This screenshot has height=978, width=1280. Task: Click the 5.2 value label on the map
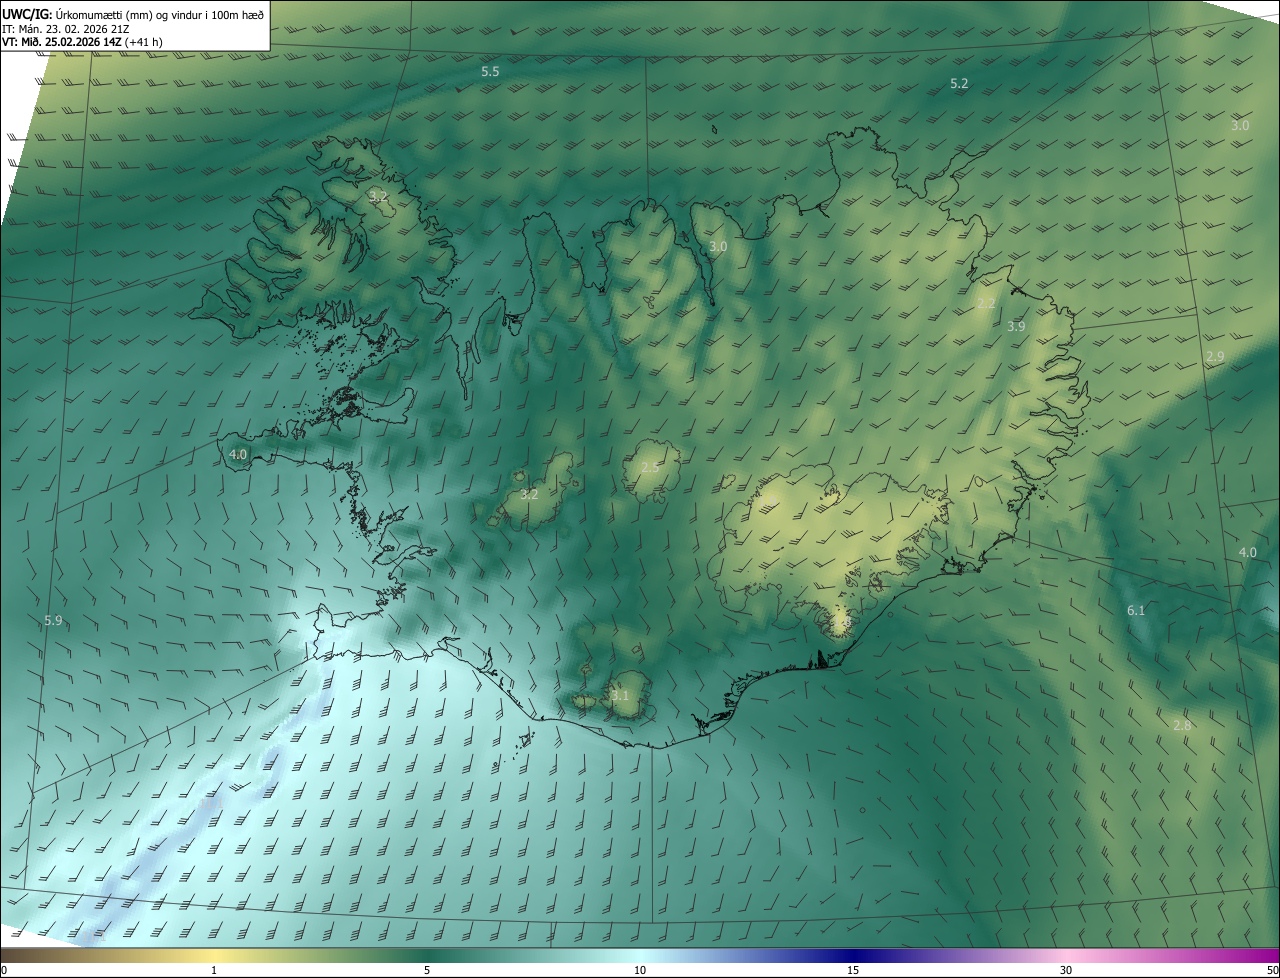tap(959, 84)
